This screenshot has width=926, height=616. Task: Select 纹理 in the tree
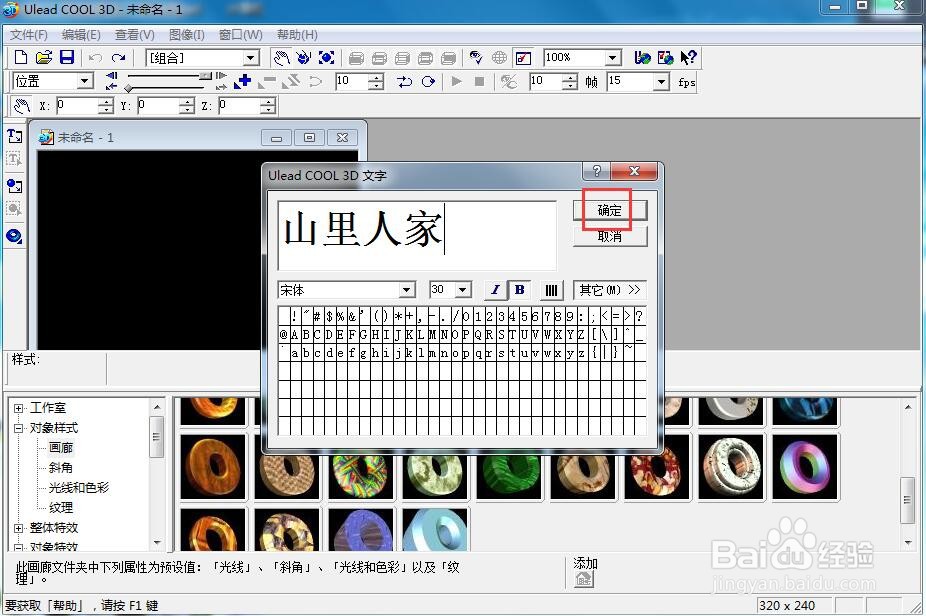tap(61, 508)
